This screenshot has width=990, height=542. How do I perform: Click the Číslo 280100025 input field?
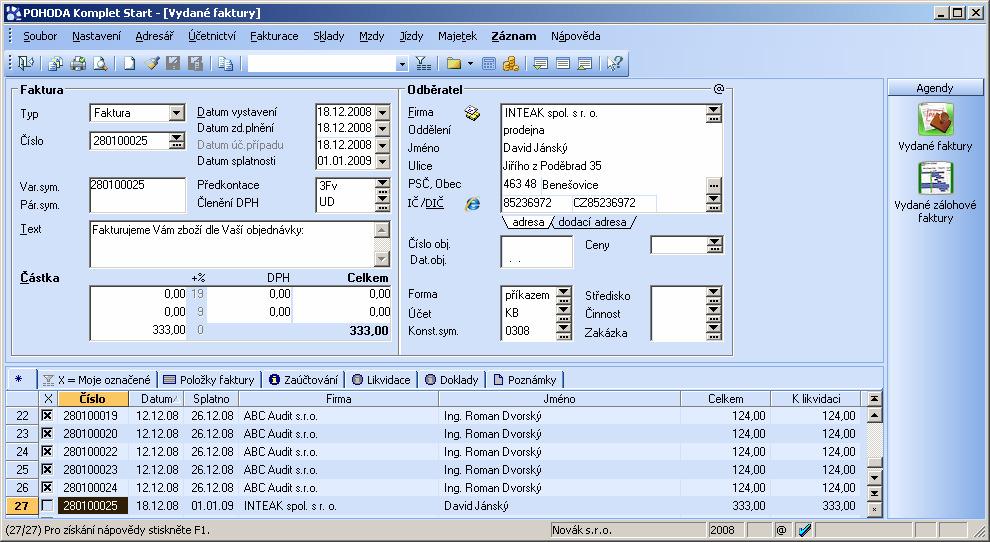click(129, 141)
